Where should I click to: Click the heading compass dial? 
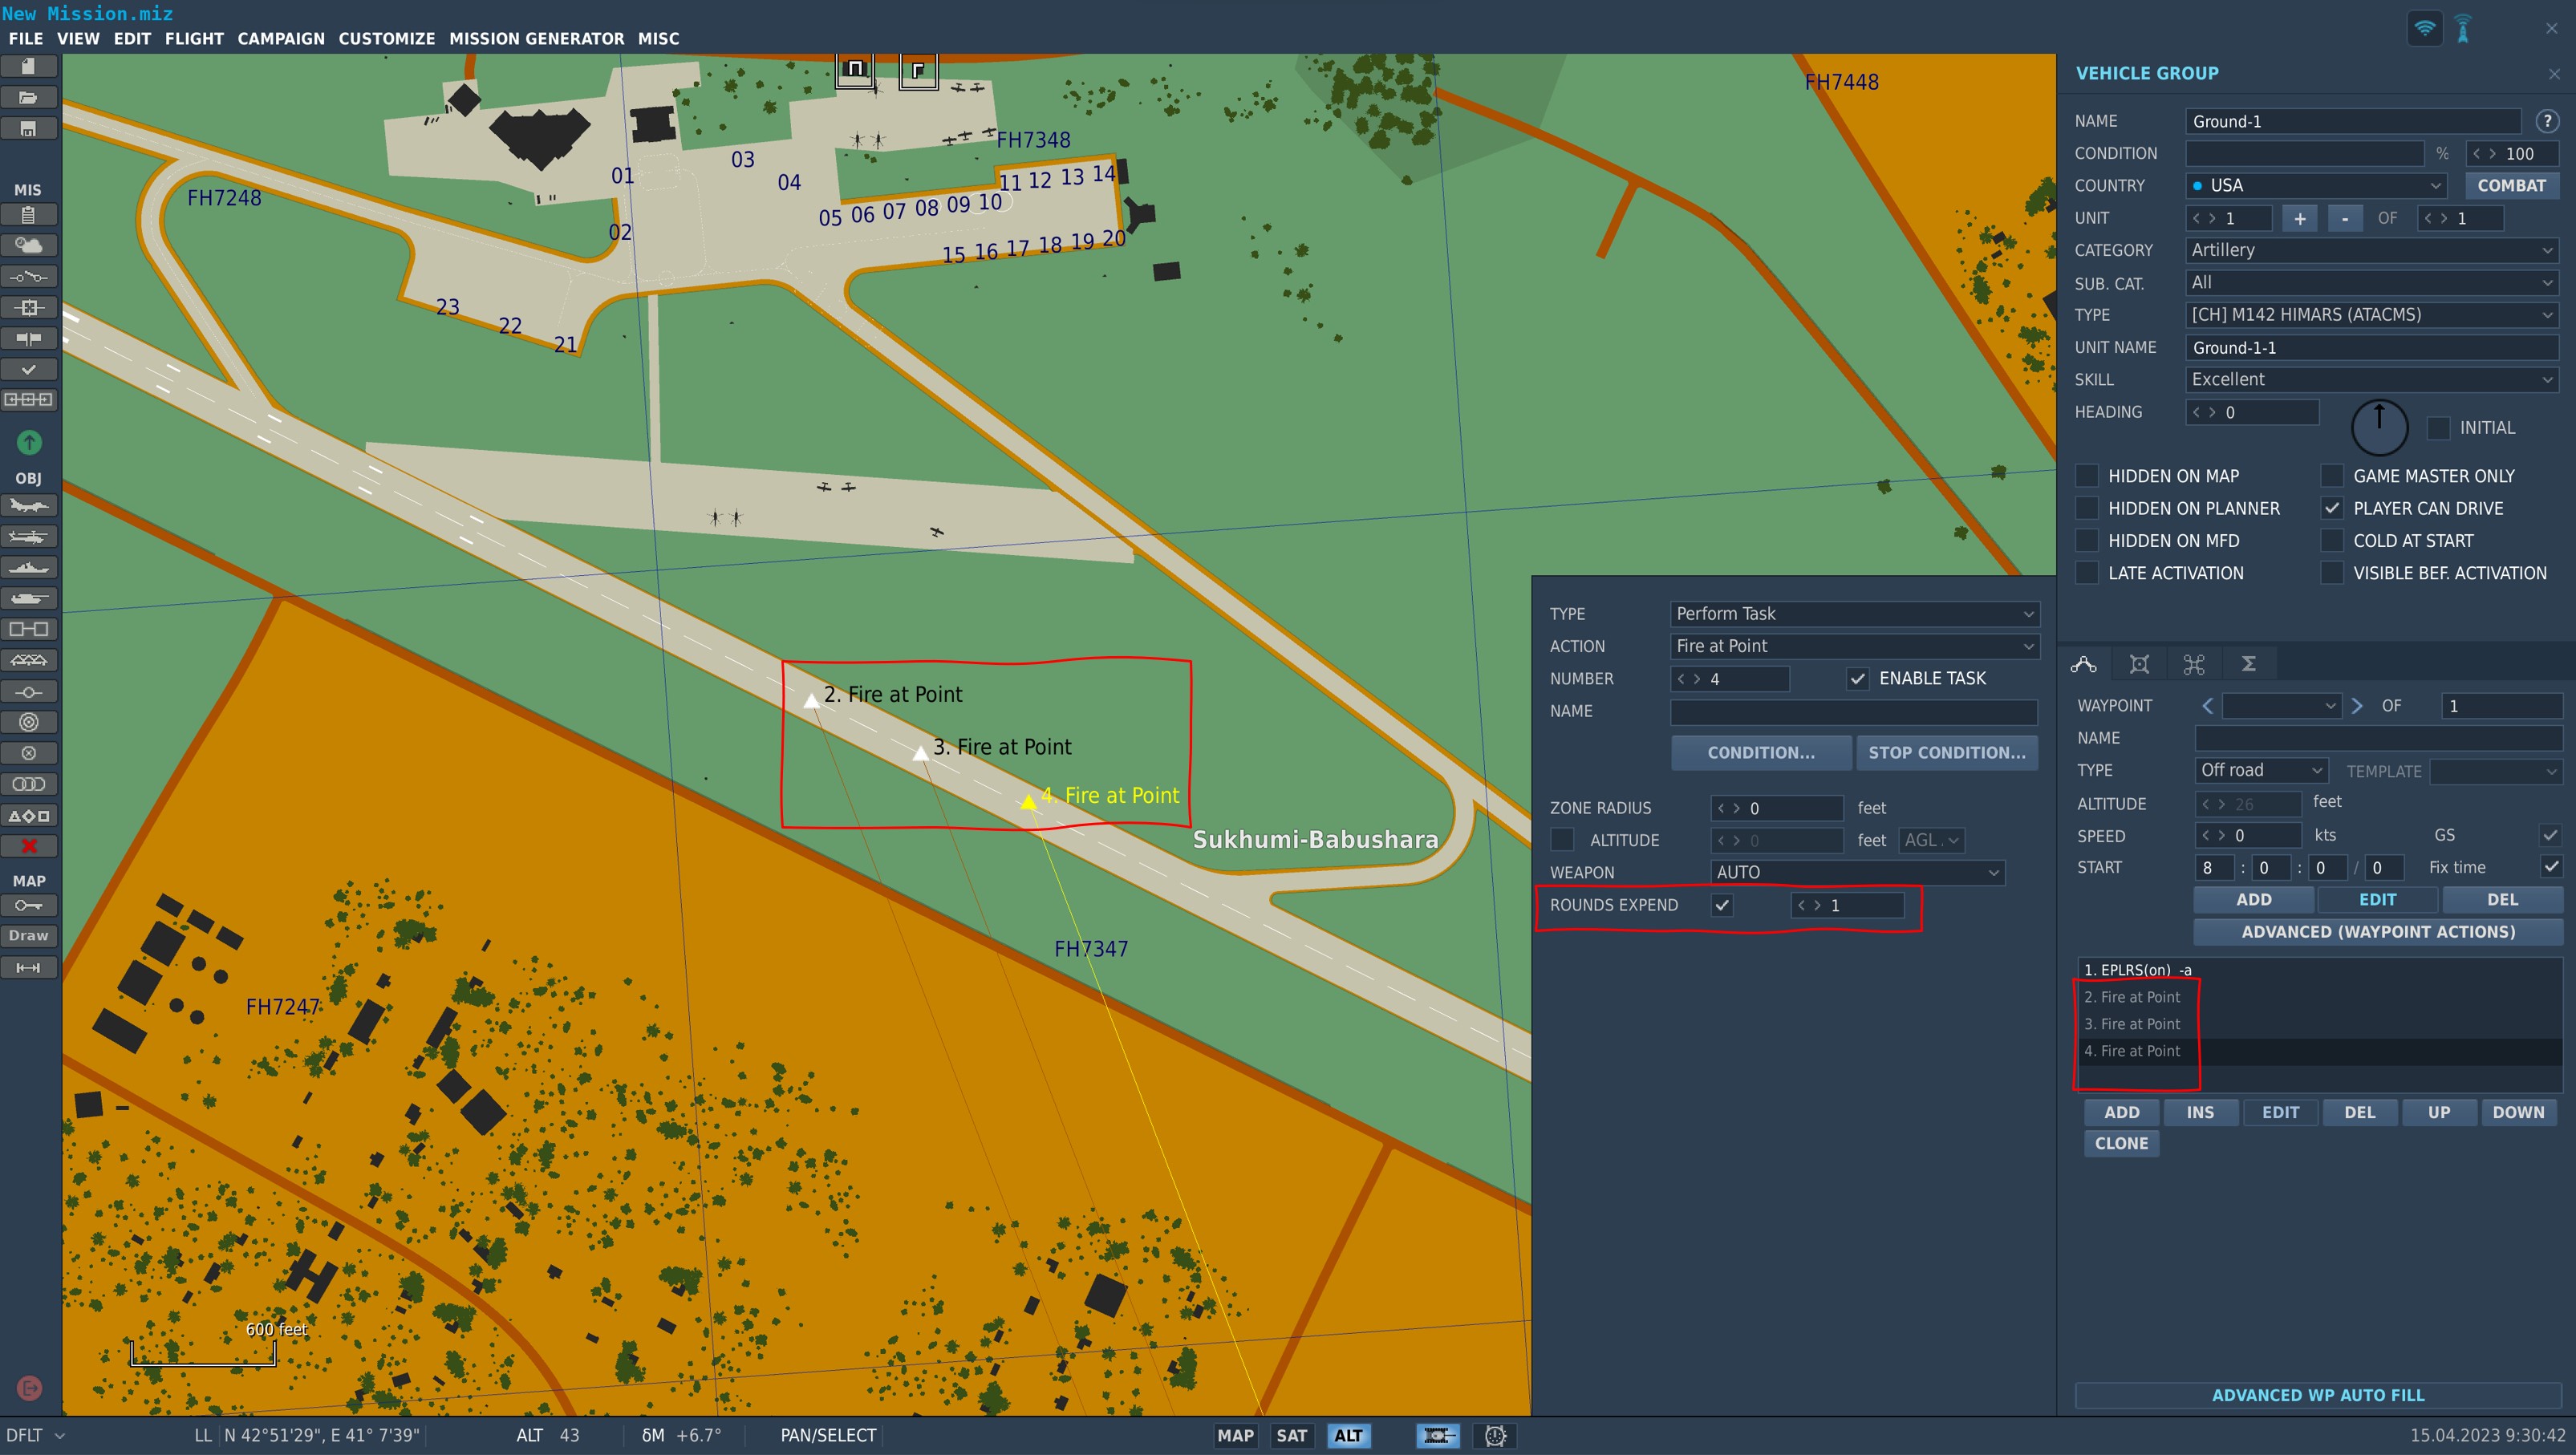click(x=2379, y=428)
